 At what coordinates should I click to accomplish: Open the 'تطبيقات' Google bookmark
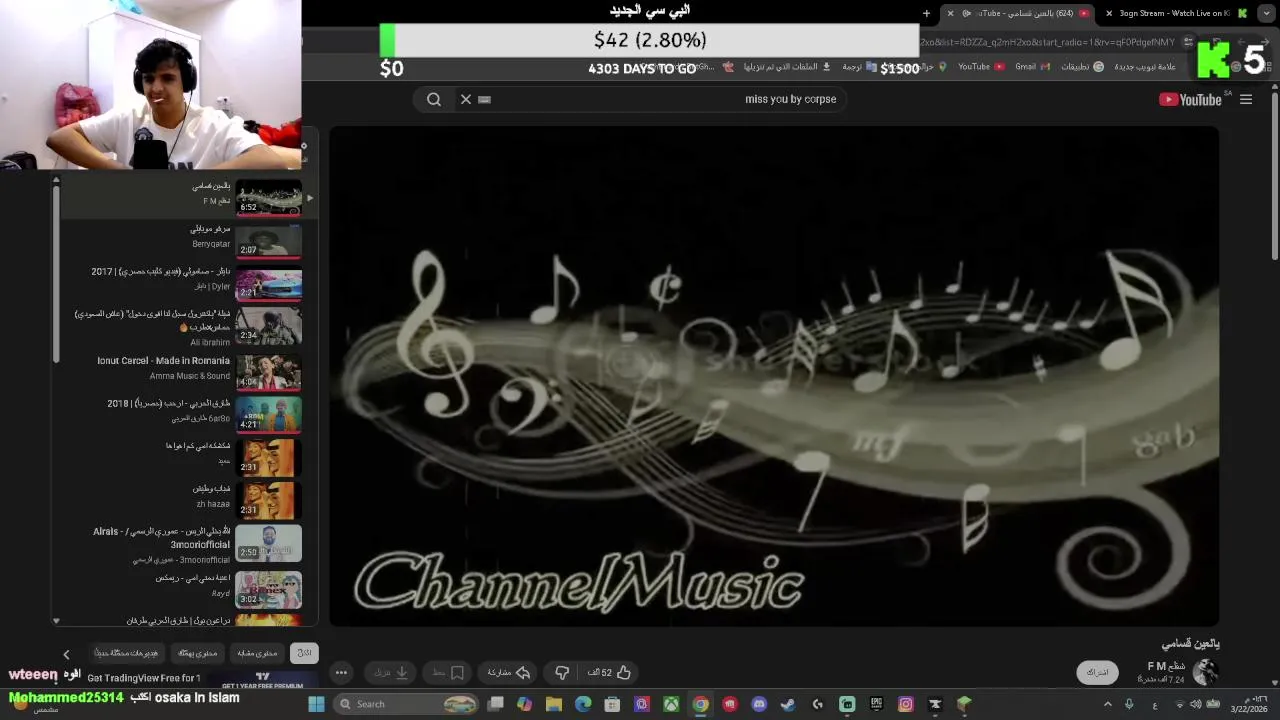pyautogui.click(x=1082, y=67)
